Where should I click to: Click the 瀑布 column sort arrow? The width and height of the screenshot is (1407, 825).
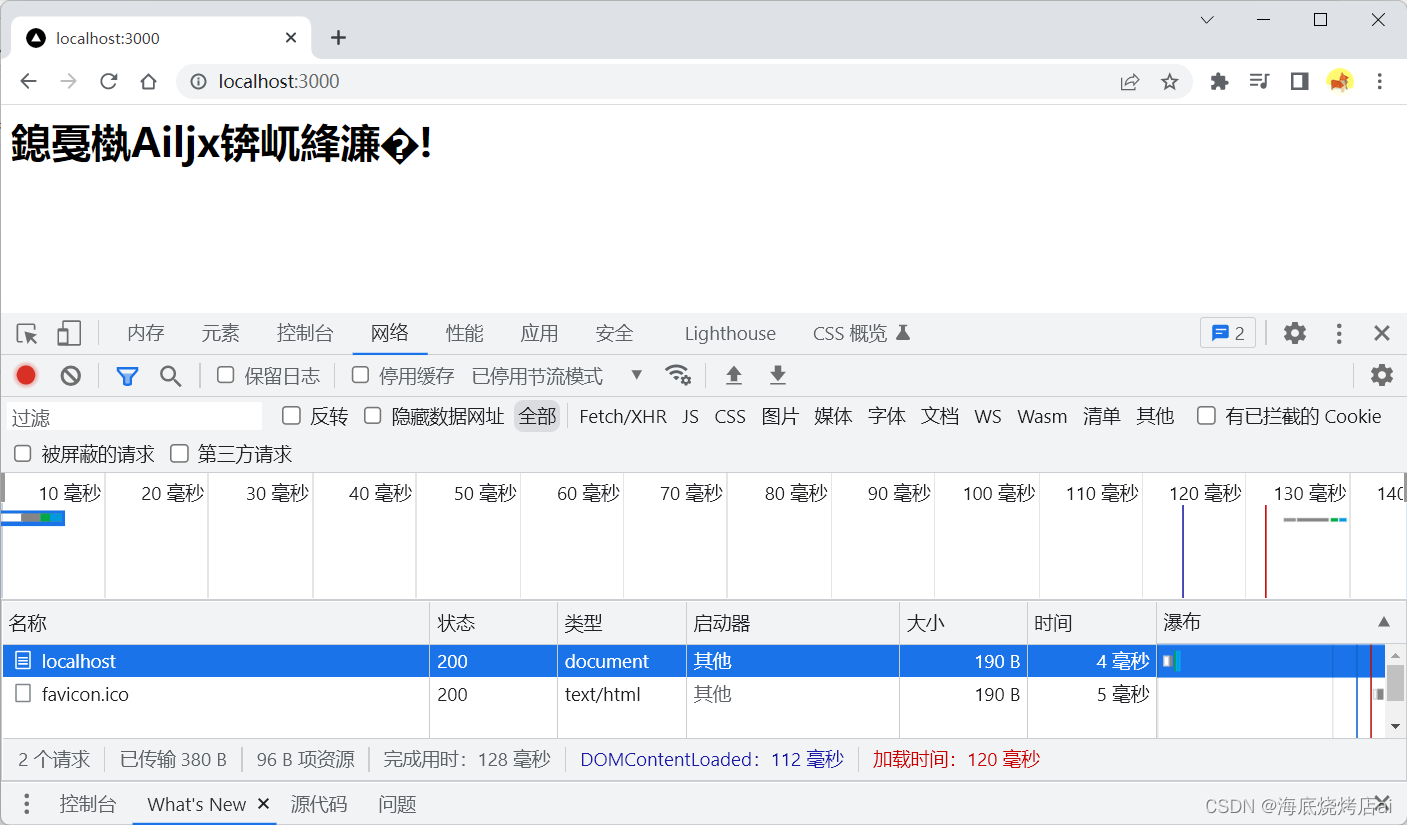pos(1383,622)
